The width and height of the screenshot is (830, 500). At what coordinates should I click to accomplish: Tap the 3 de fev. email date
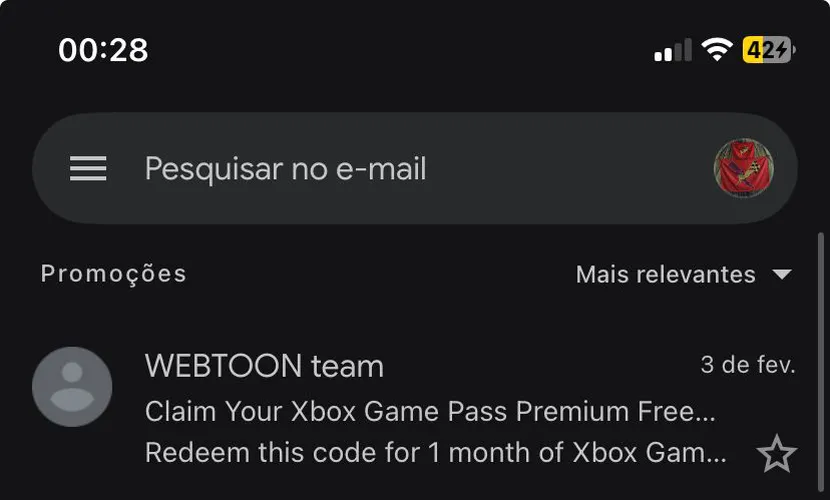click(x=747, y=365)
